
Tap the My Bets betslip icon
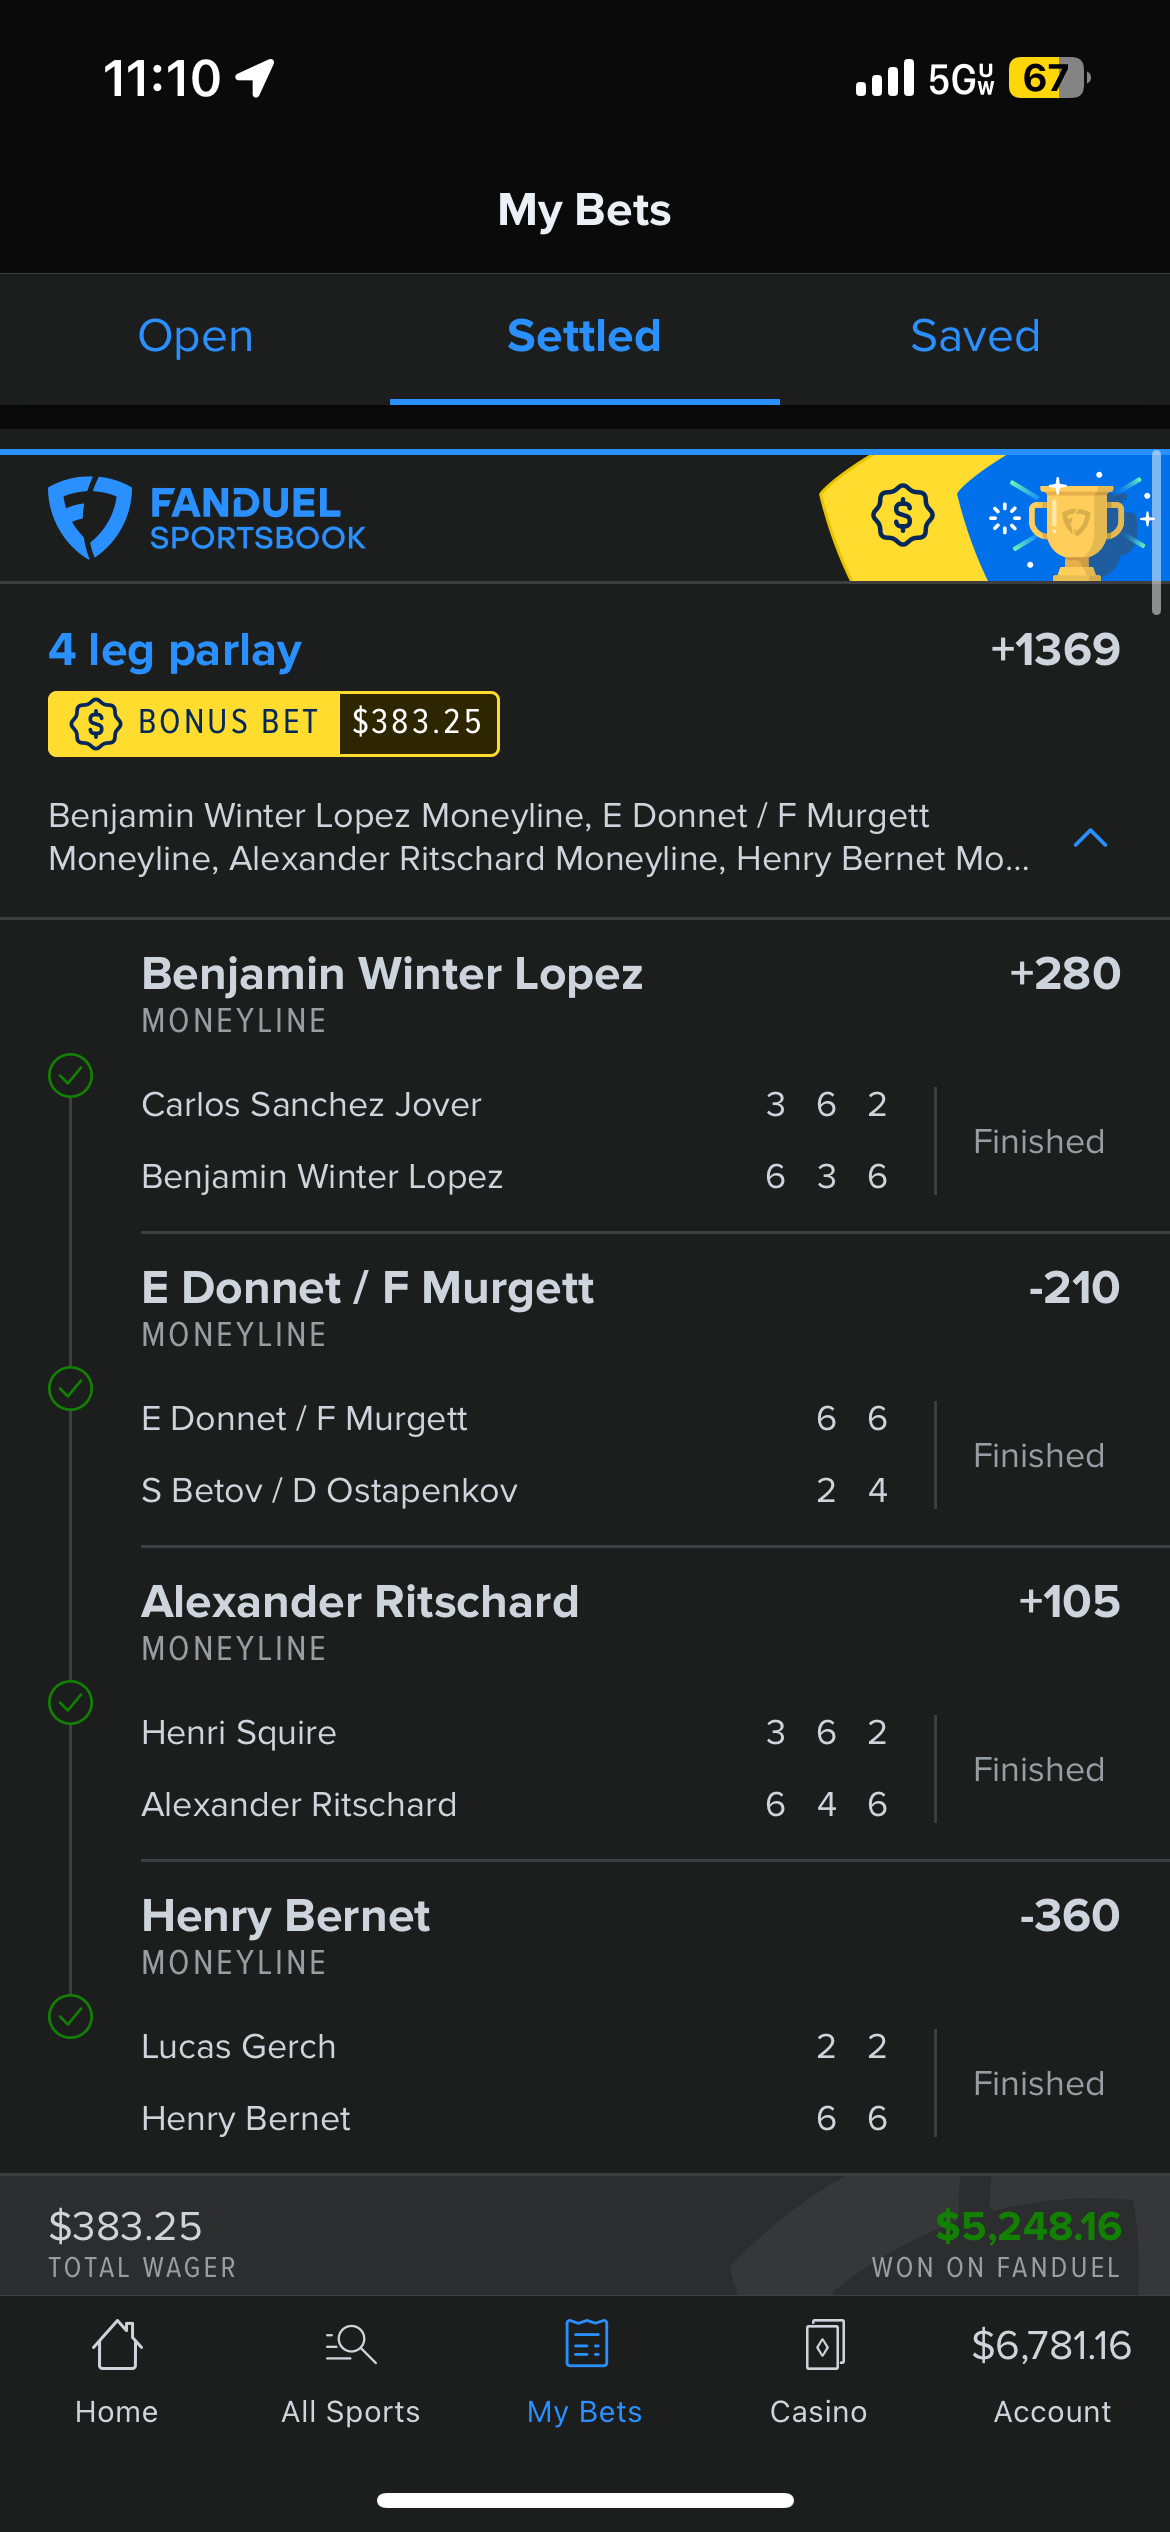click(x=586, y=2344)
